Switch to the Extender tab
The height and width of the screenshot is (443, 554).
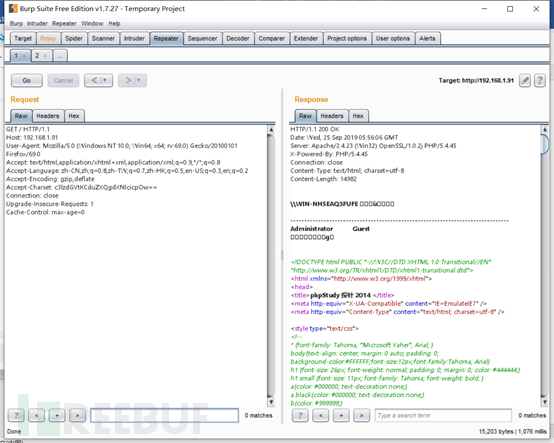tap(306, 39)
